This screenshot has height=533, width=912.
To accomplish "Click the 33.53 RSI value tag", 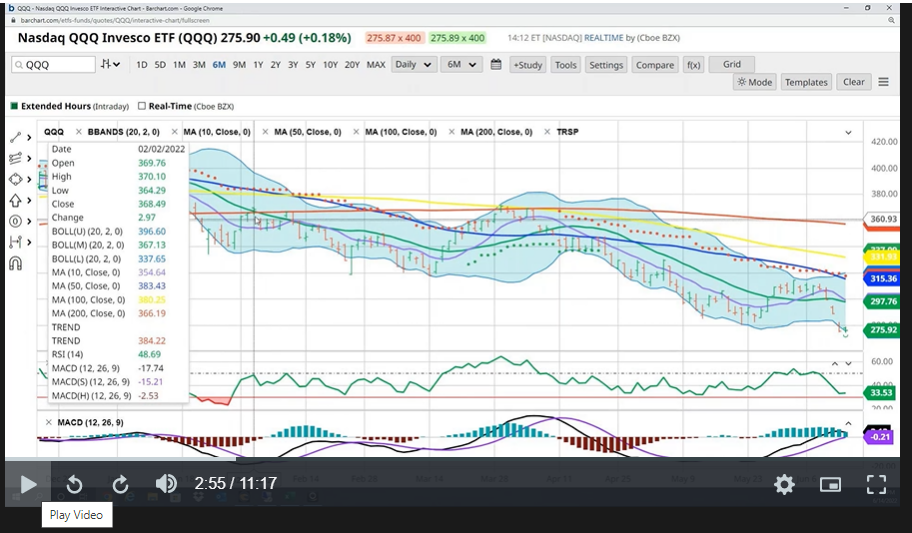I will 881,393.
